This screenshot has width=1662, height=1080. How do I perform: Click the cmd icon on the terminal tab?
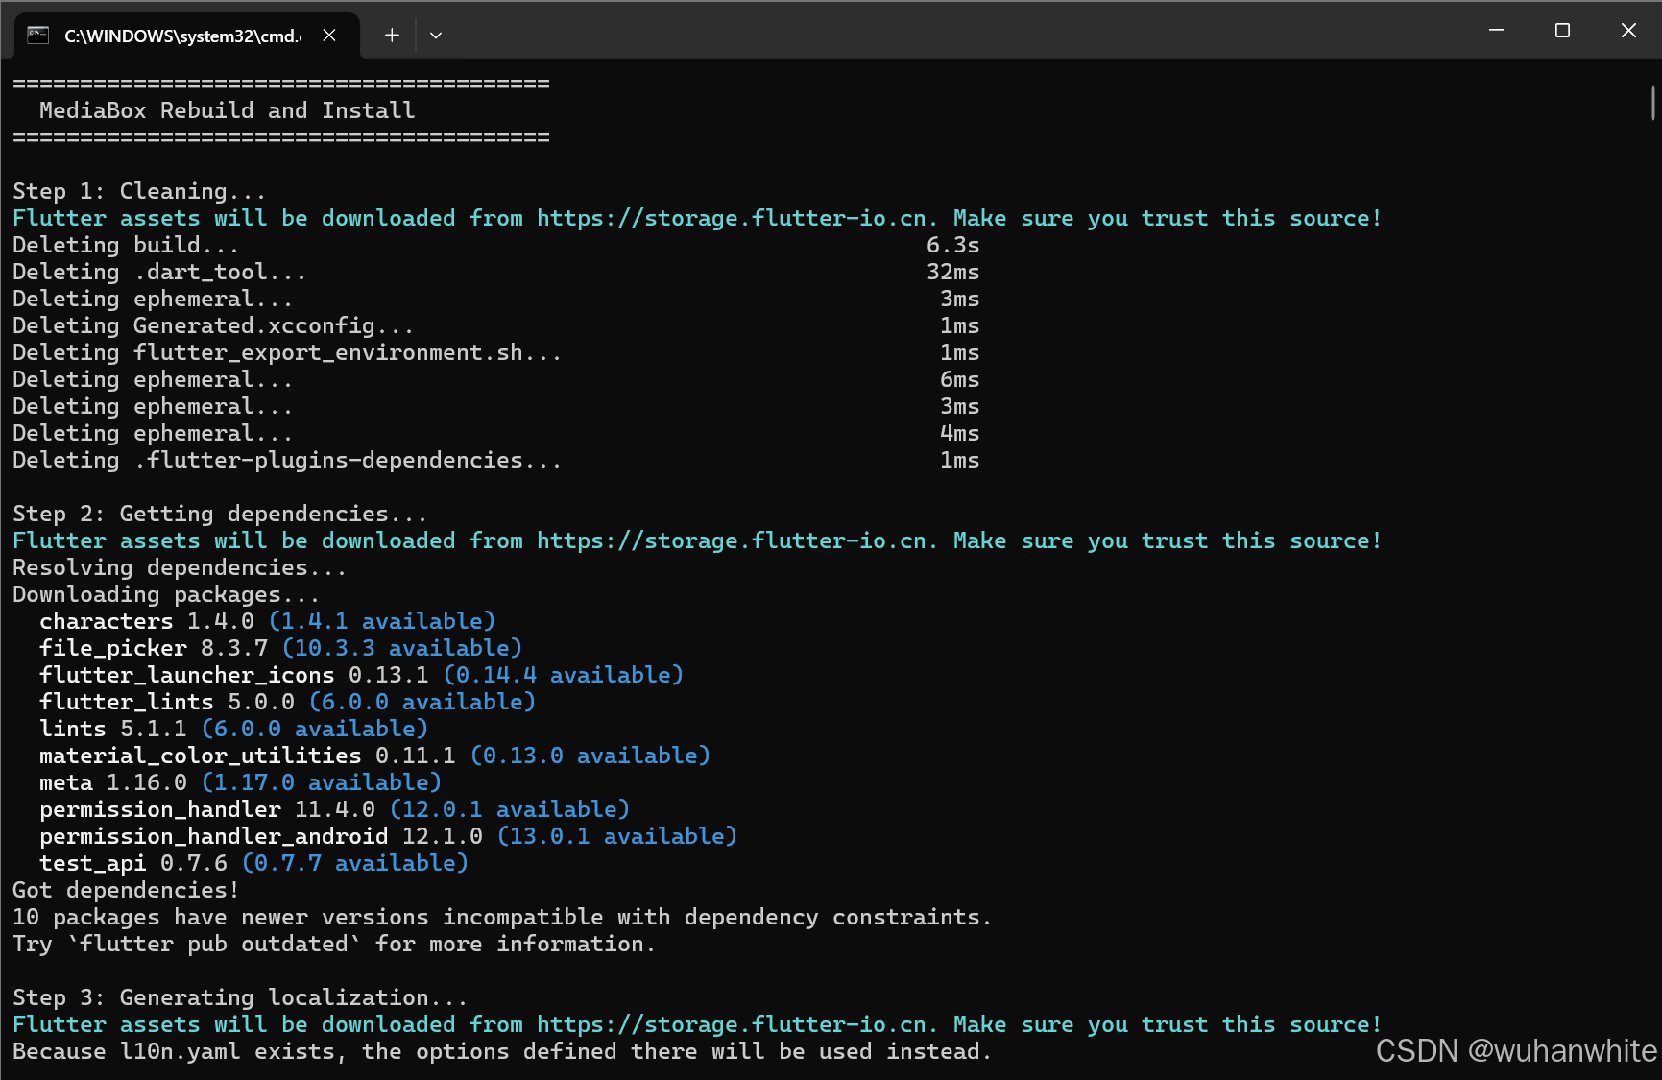tap(38, 36)
